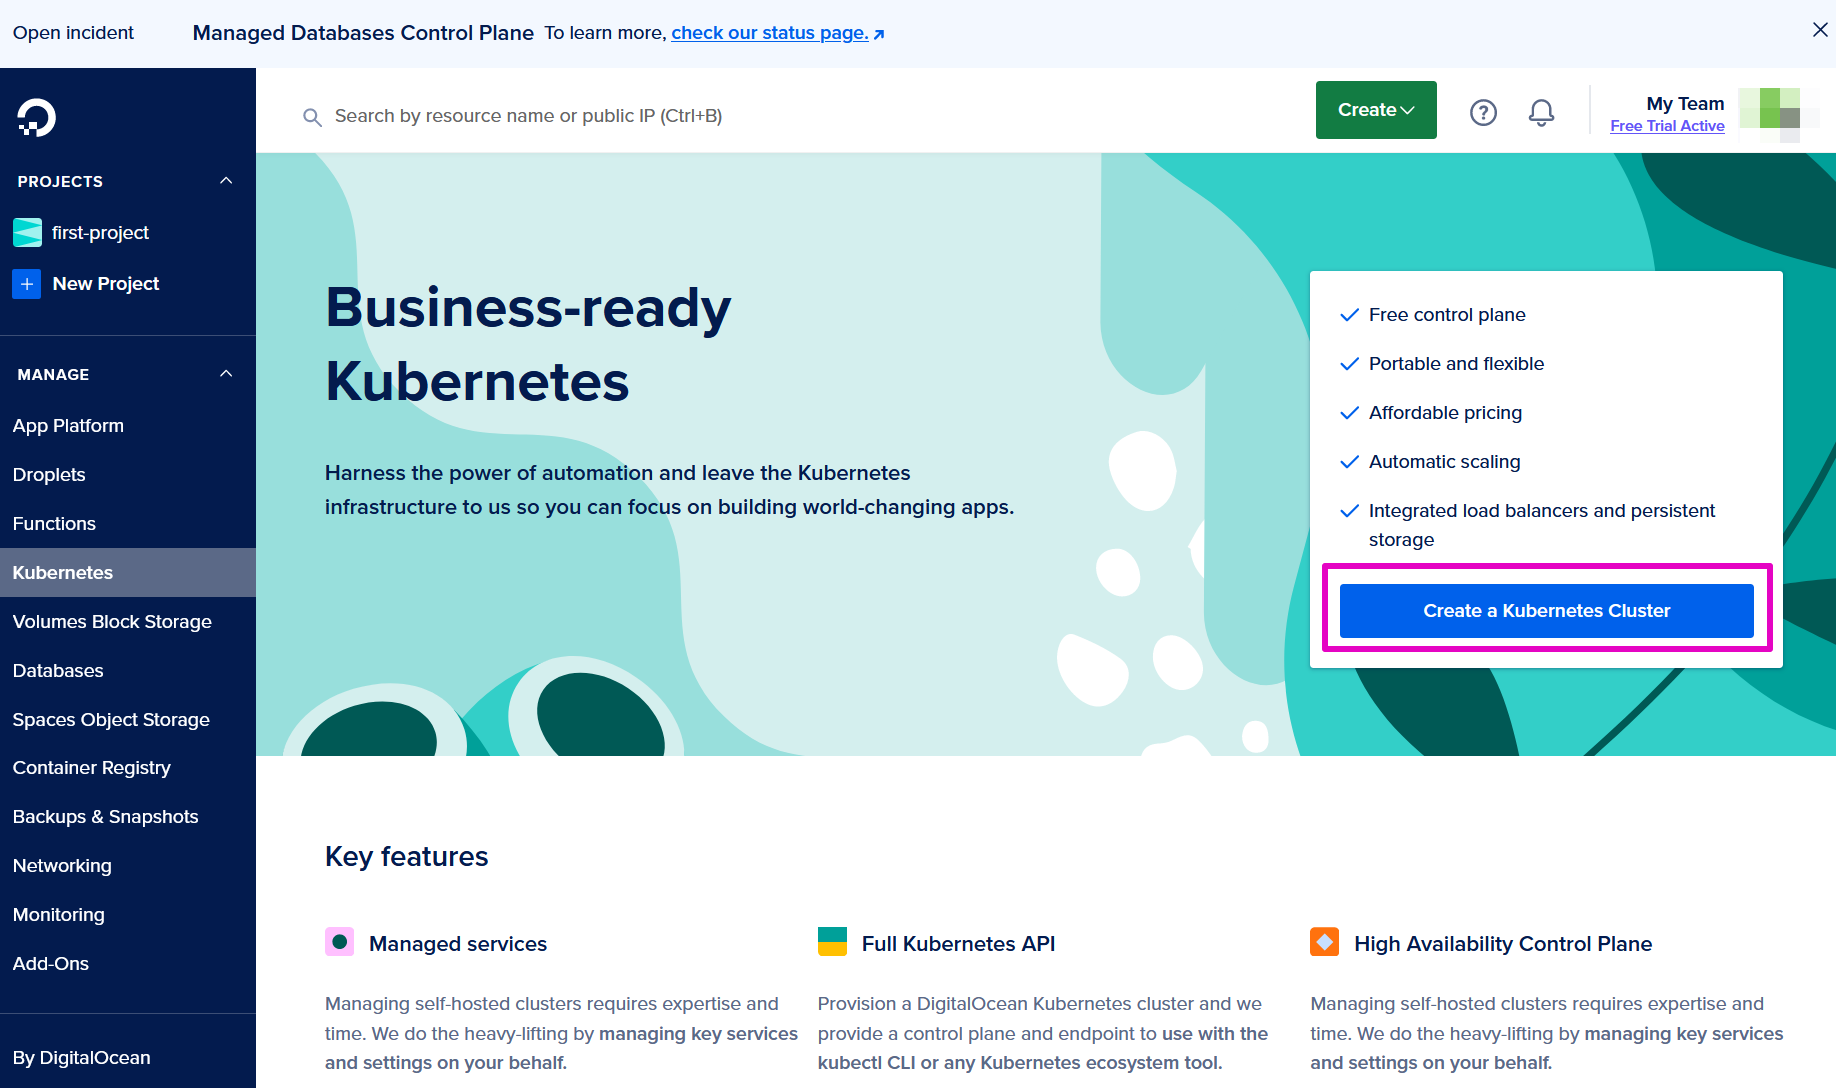
Task: Collapse the PROJECTS section chevron
Action: [226, 181]
